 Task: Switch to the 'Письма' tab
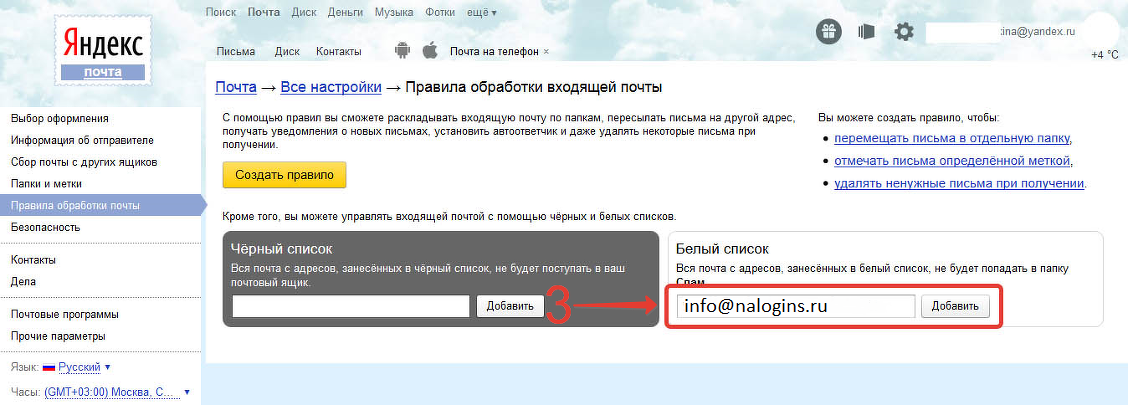coord(236,52)
